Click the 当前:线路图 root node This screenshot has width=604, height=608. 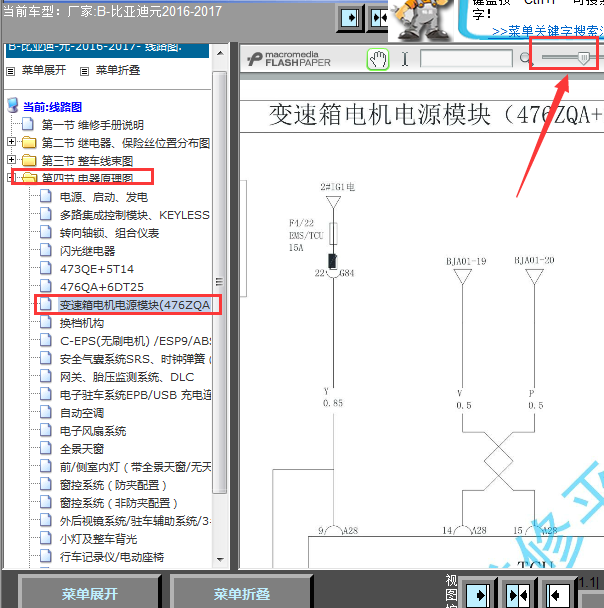52,107
